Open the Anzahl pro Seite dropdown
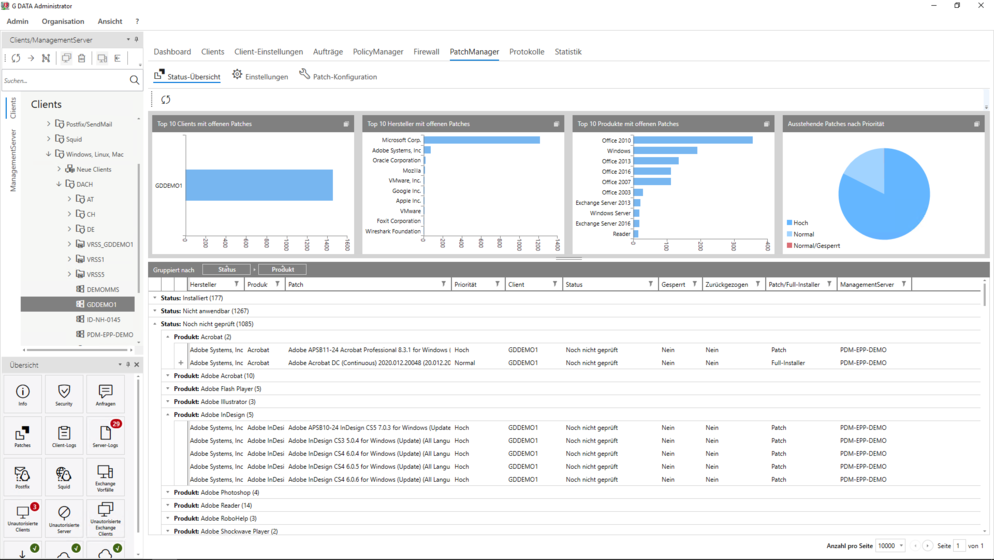994x560 pixels. [x=891, y=545]
